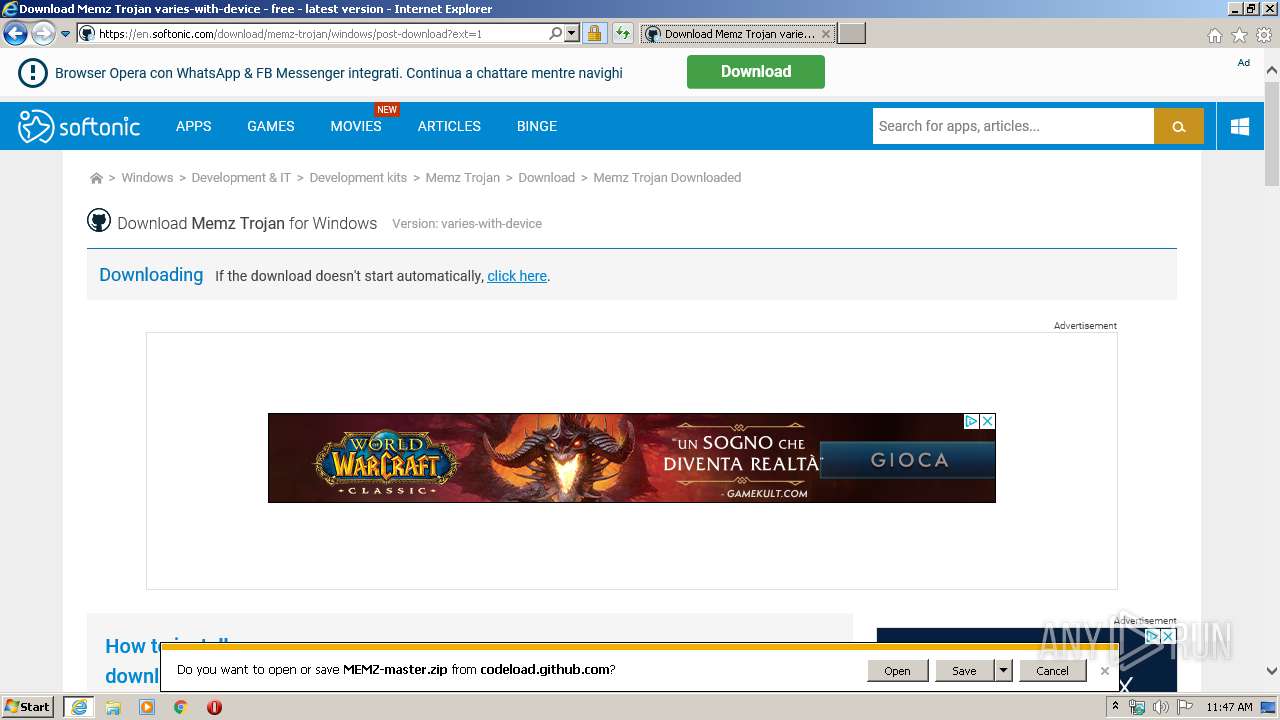Viewport: 1280px width, 720px height.
Task: Open the Windows Start button
Action: point(28,707)
